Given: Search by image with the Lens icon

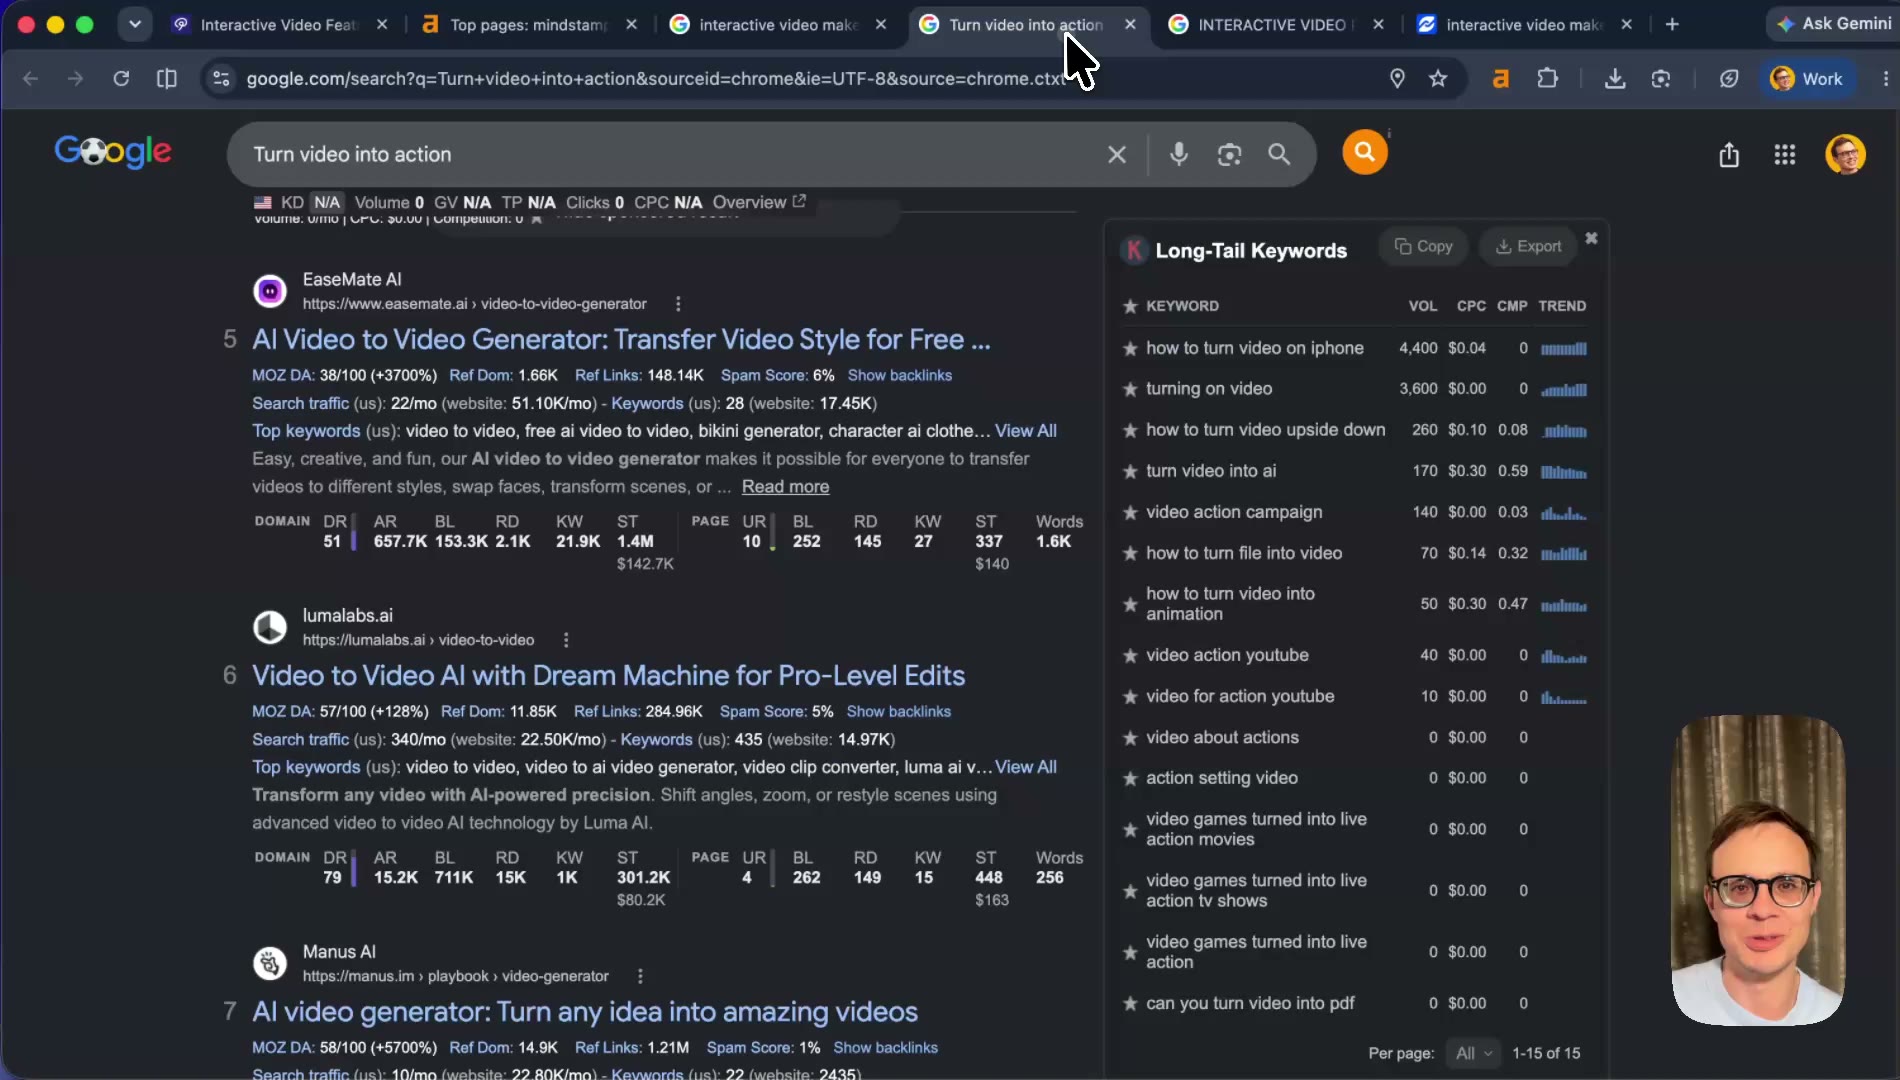Looking at the screenshot, I should [x=1229, y=154].
